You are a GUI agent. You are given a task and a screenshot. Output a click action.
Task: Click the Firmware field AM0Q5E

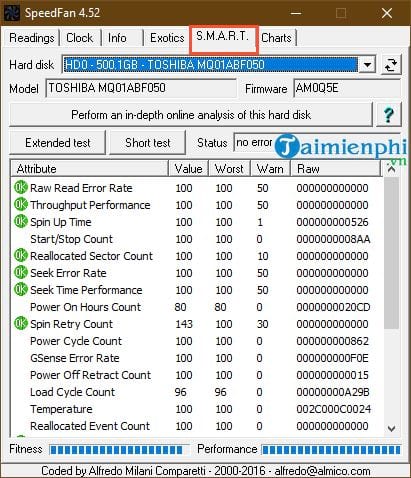pyautogui.click(x=347, y=88)
